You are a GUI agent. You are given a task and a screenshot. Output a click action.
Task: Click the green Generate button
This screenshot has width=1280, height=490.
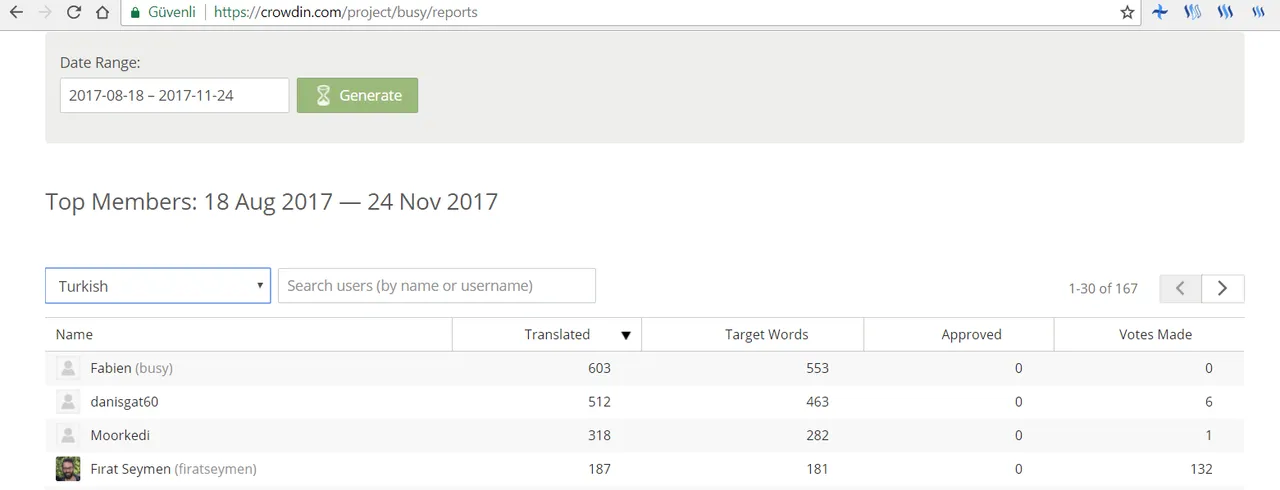click(x=358, y=96)
